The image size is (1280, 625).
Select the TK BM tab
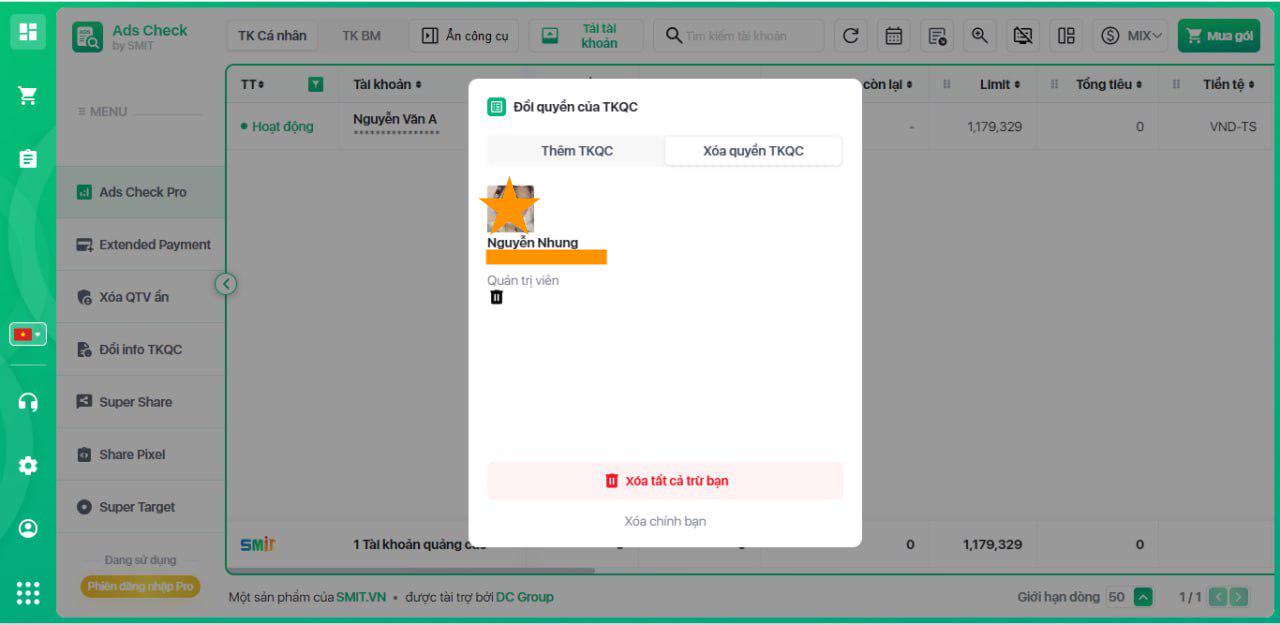(361, 36)
